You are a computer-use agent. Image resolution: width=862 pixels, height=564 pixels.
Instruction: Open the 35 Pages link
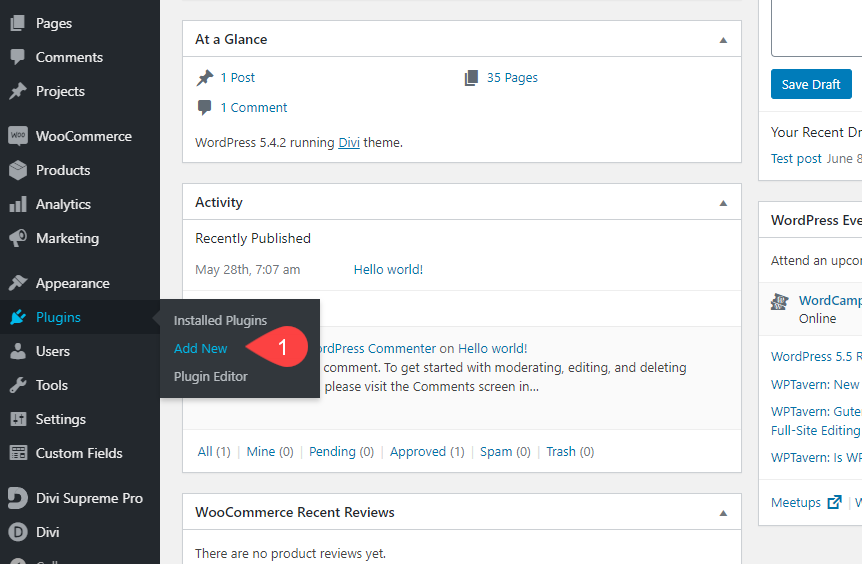[x=511, y=78]
